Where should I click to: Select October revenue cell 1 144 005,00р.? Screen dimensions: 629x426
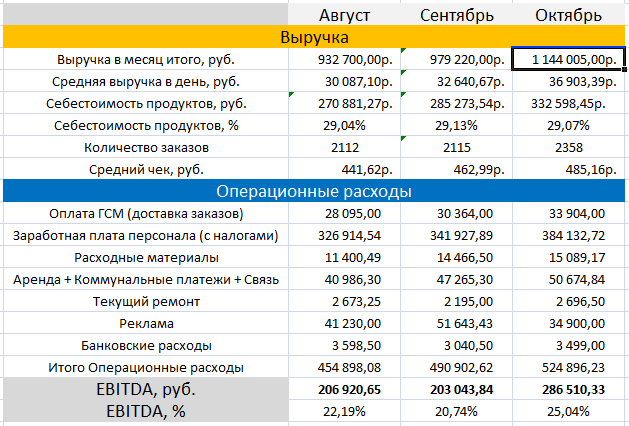pyautogui.click(x=568, y=59)
